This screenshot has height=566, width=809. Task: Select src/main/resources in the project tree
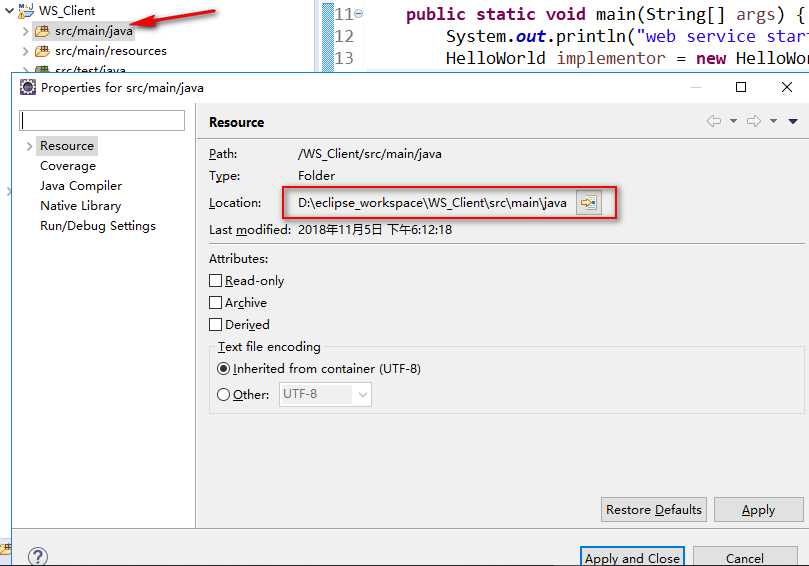point(110,51)
